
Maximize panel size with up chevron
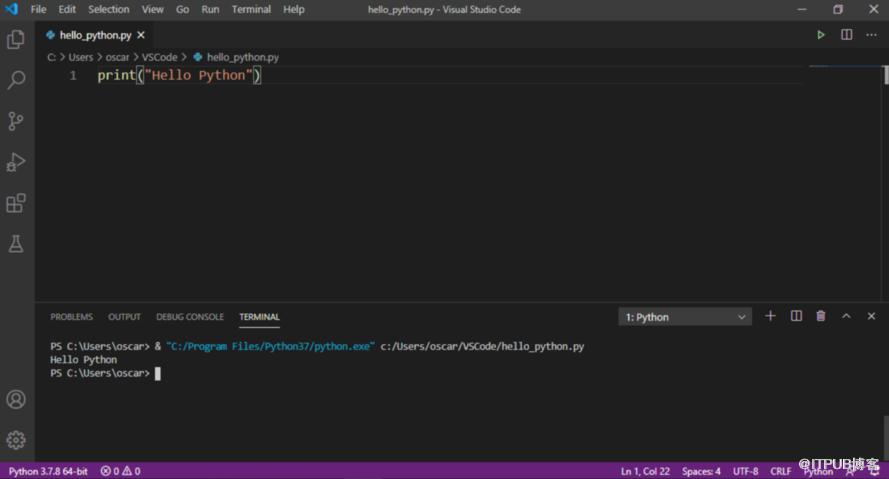point(846,316)
